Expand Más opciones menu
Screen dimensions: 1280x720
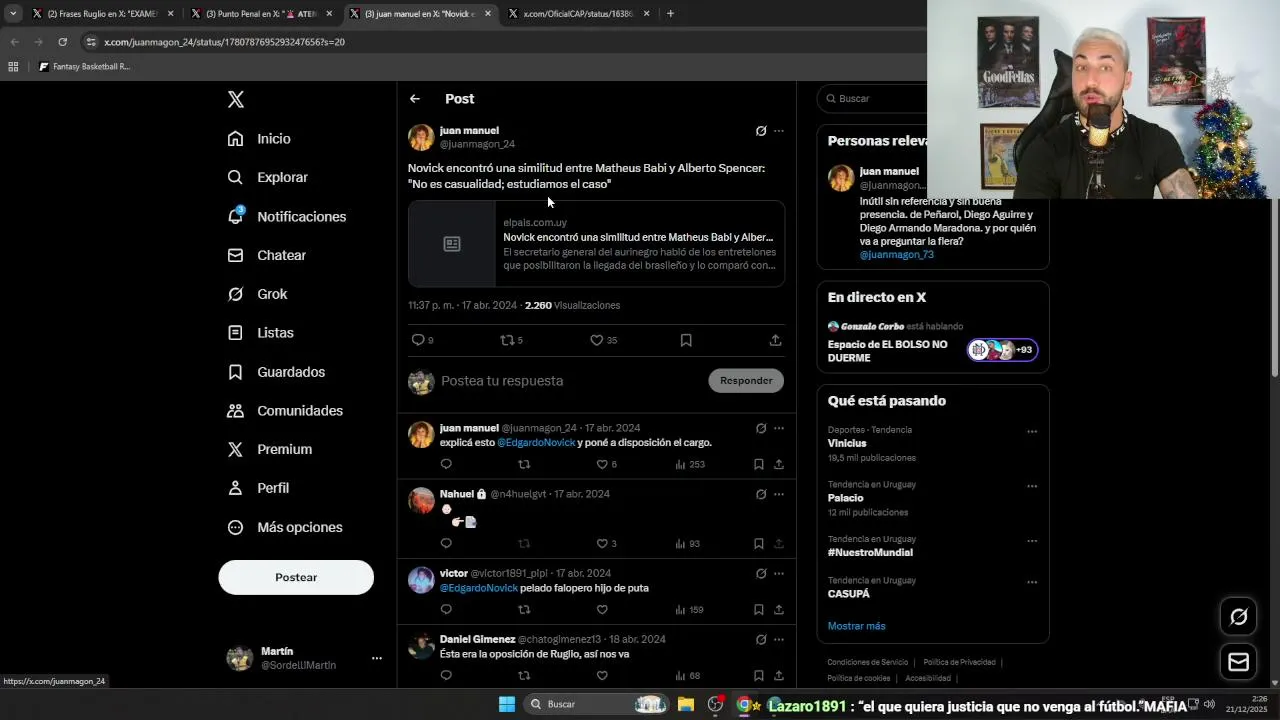[285, 527]
